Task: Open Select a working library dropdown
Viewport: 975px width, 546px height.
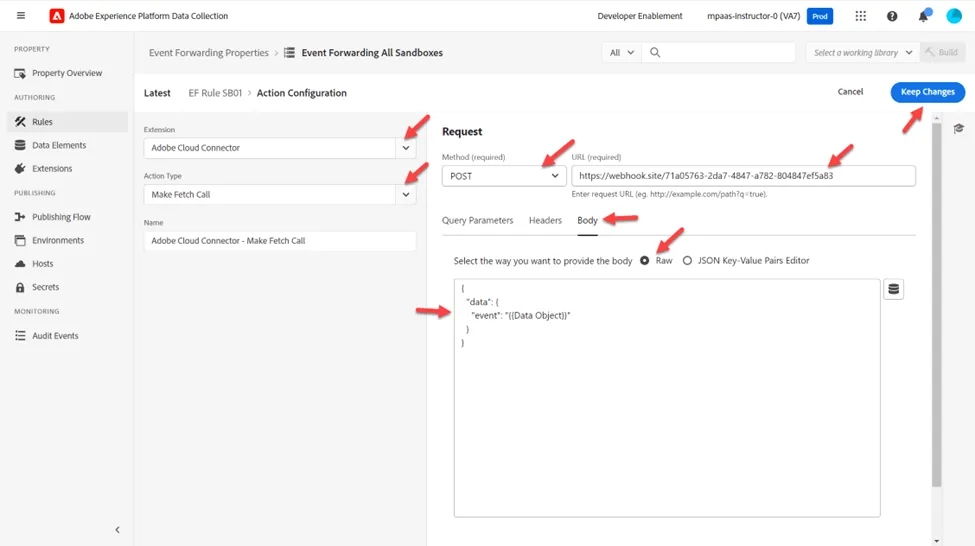Action: tap(862, 53)
